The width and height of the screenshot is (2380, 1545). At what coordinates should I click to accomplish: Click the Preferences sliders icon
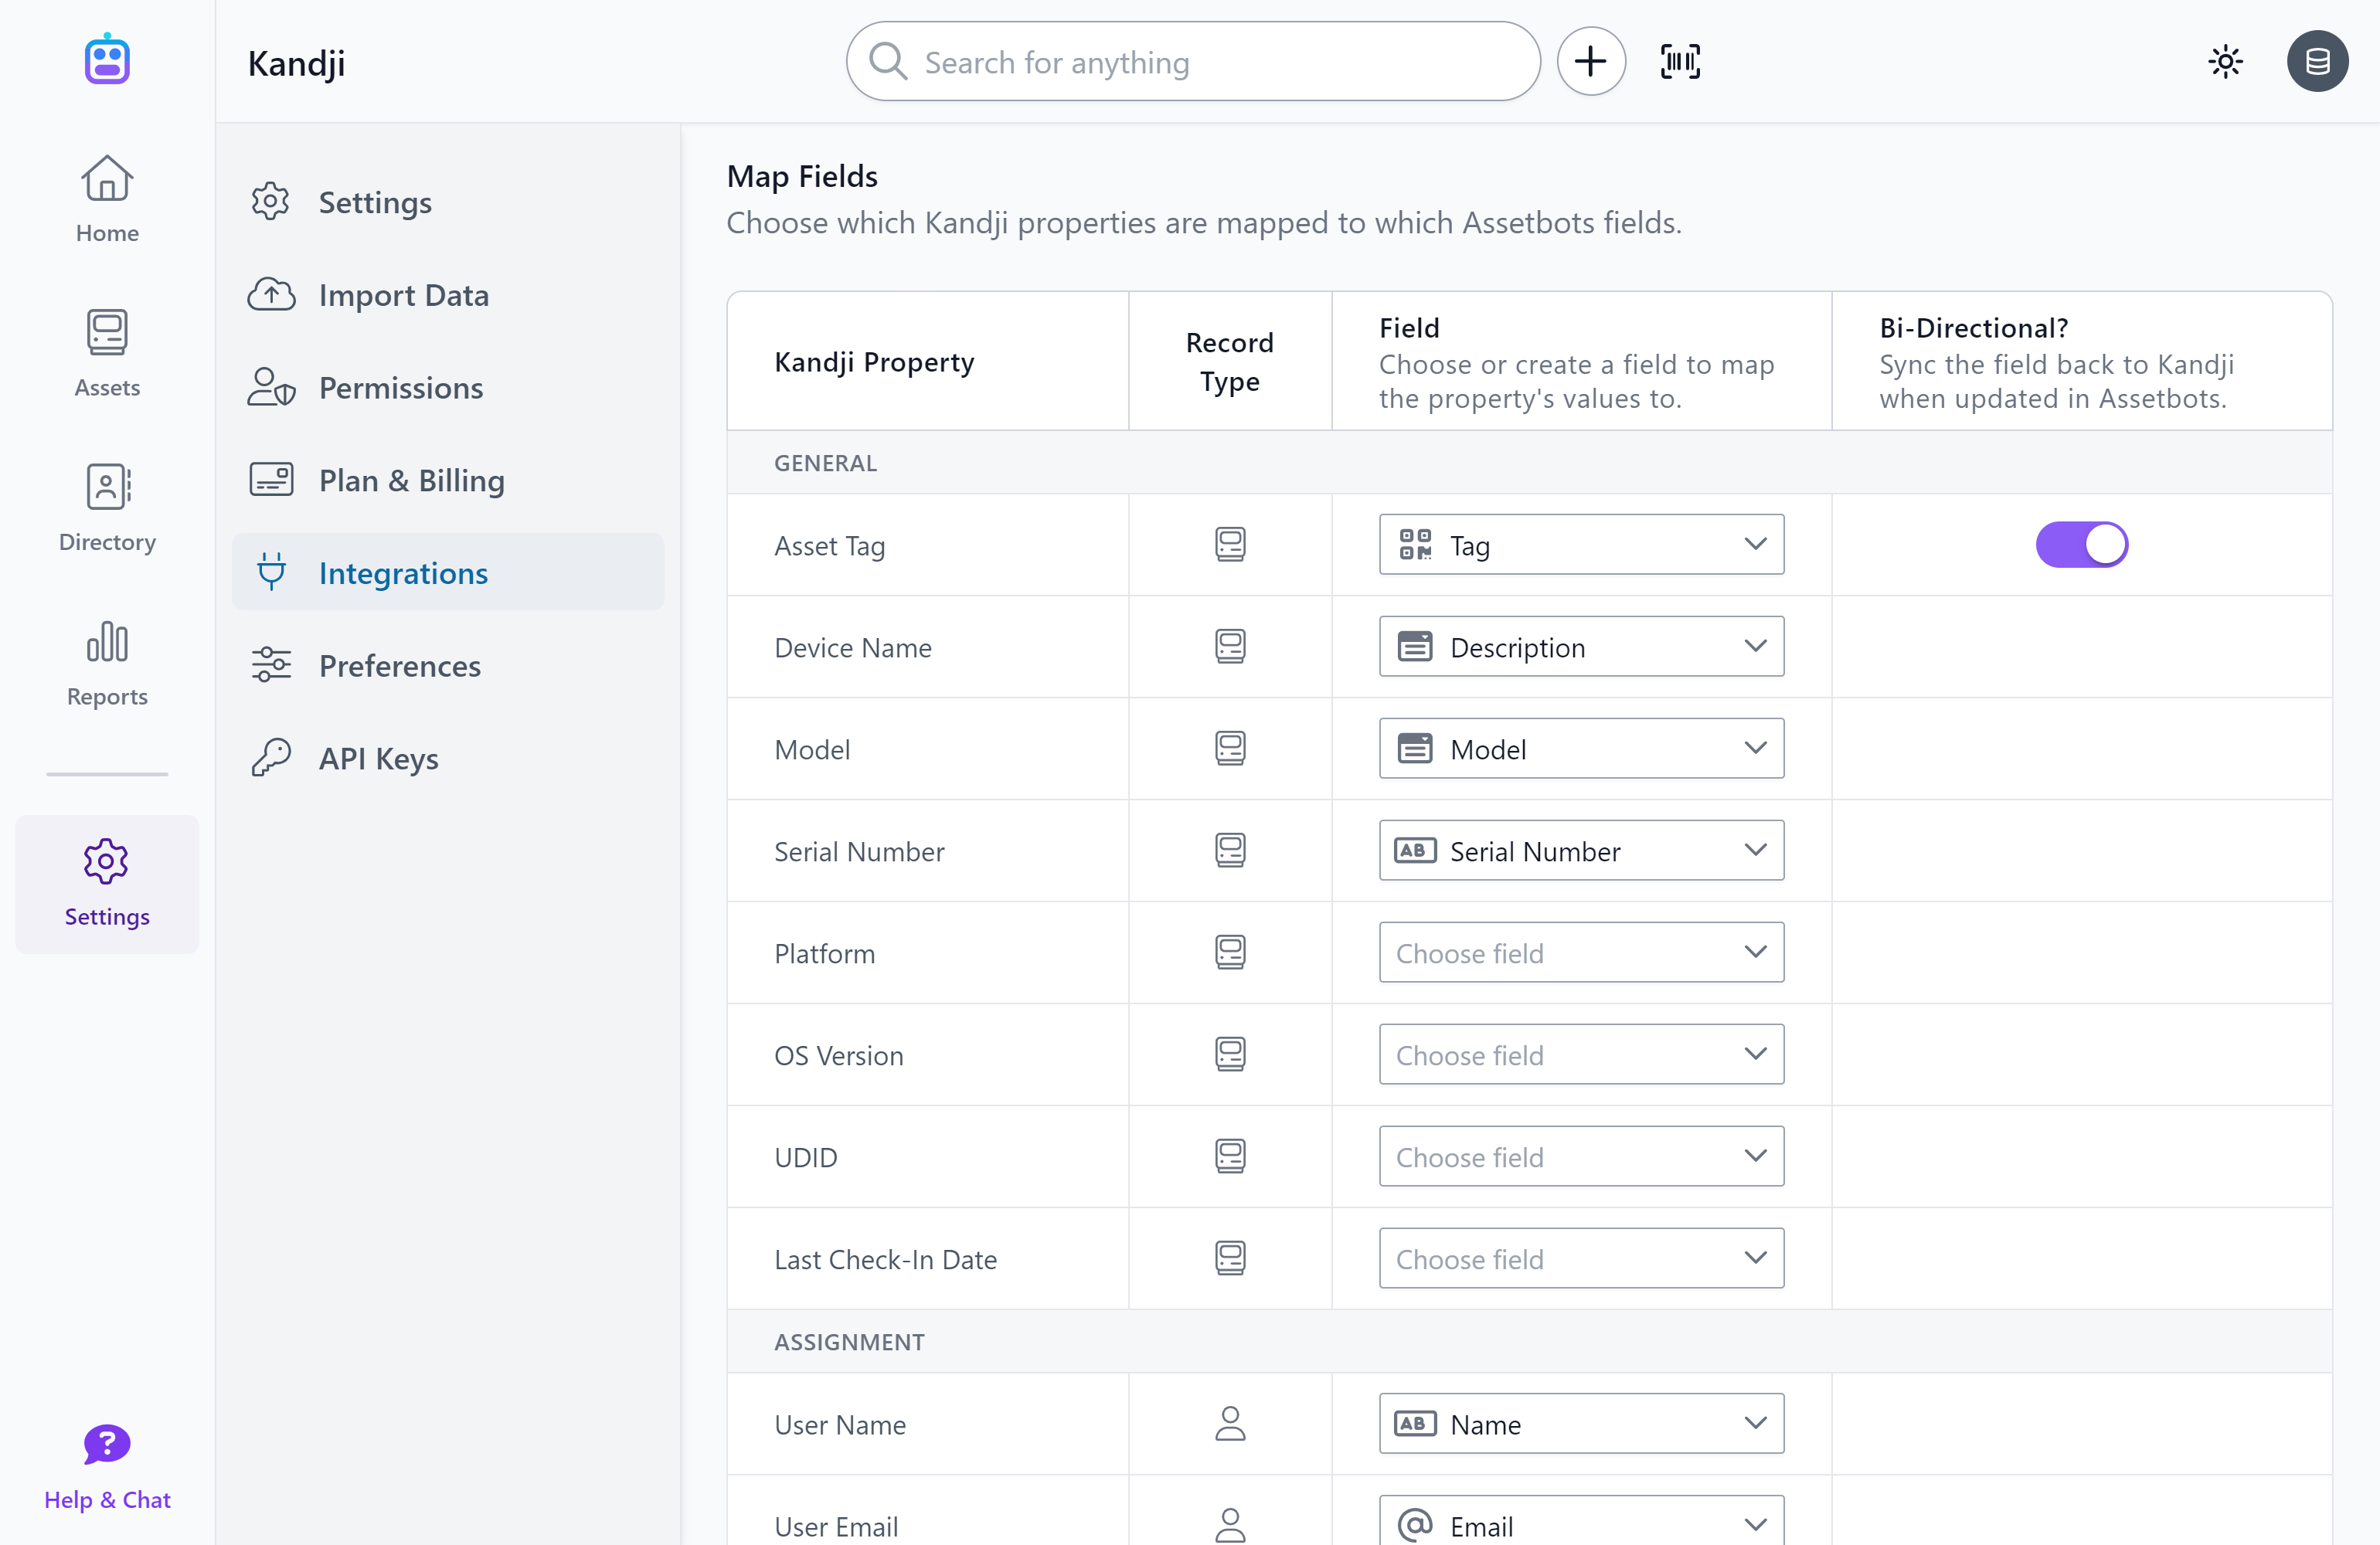pyautogui.click(x=271, y=665)
